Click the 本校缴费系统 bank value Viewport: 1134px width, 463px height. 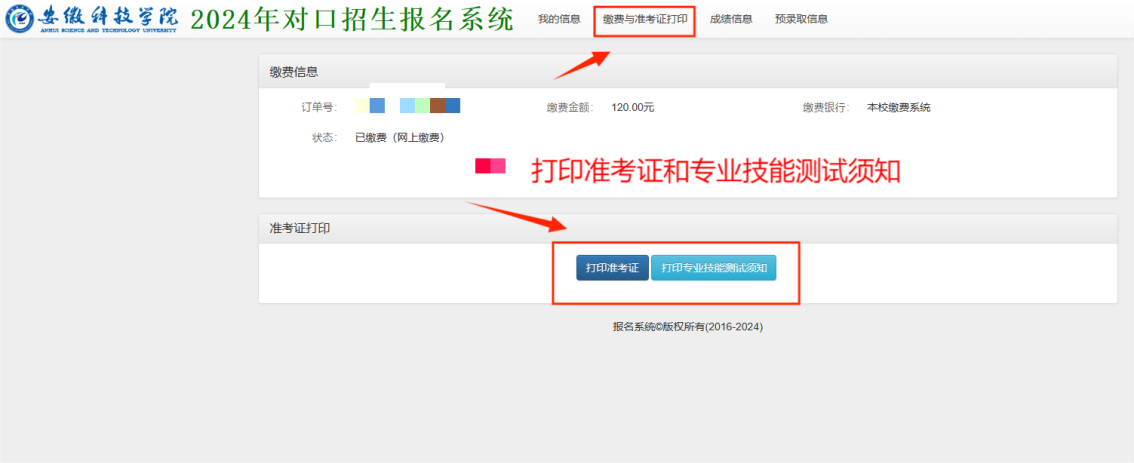coord(898,107)
